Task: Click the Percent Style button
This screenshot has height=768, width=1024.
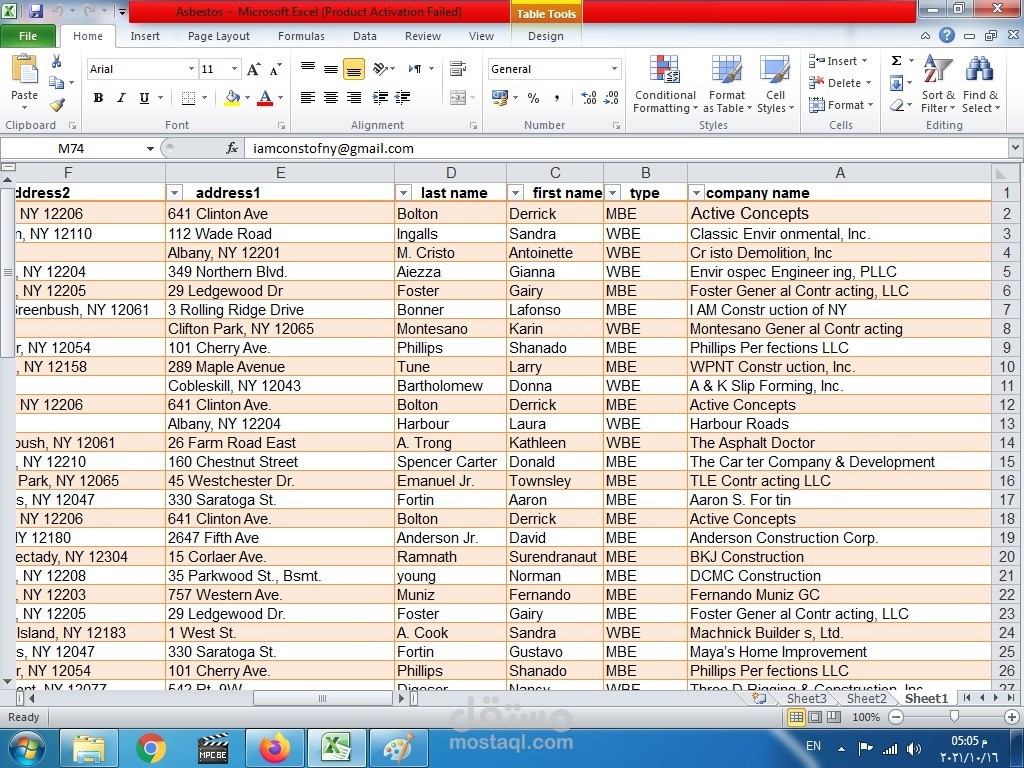Action: pos(534,98)
